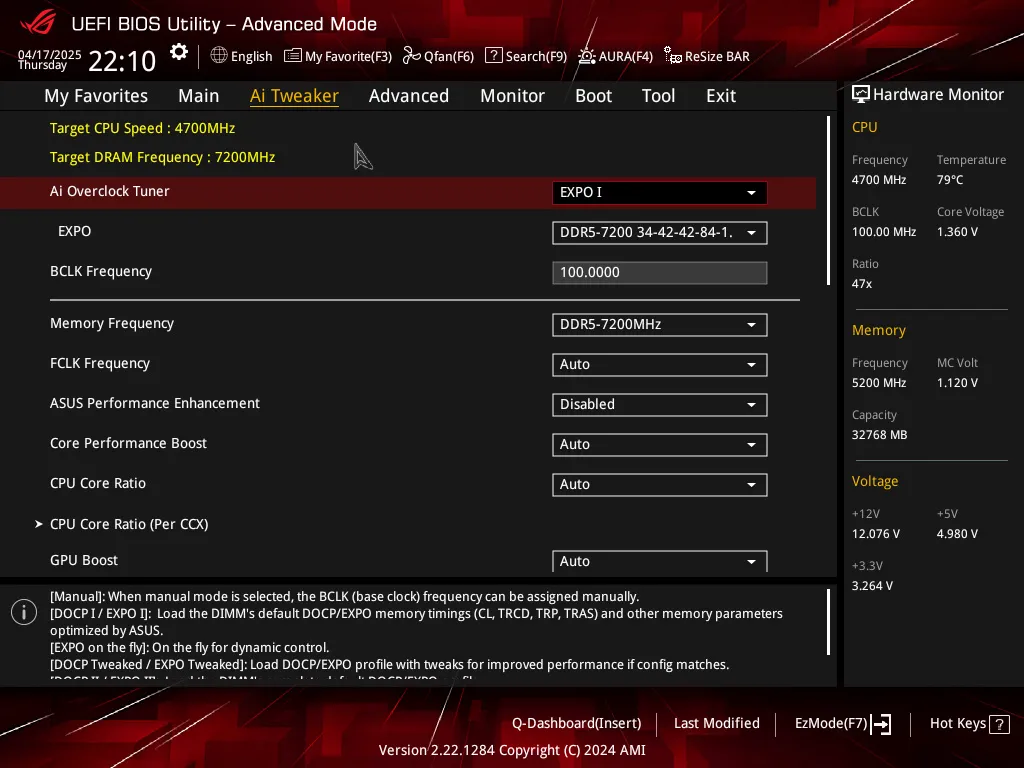Open Core Performance Boost dropdown
This screenshot has height=768, width=1024.
point(660,444)
